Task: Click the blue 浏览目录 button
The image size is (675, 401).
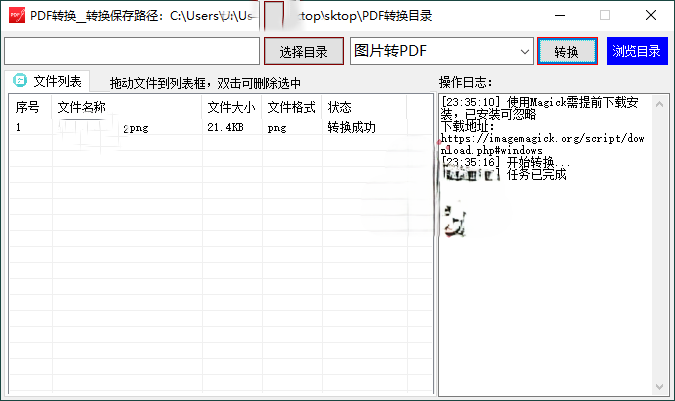Action: pos(637,51)
